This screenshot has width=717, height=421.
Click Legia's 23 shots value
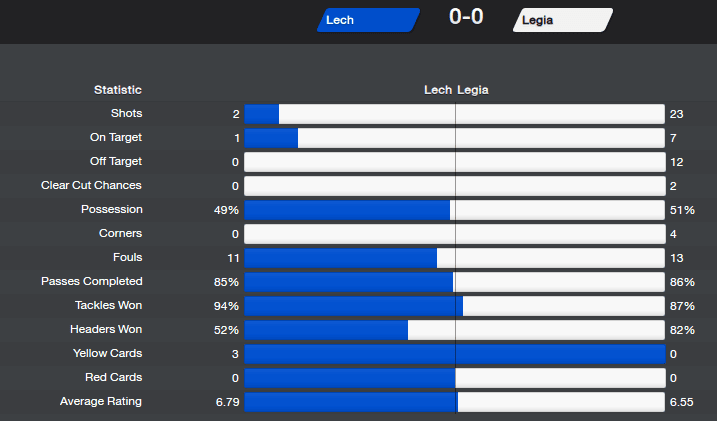(x=676, y=114)
